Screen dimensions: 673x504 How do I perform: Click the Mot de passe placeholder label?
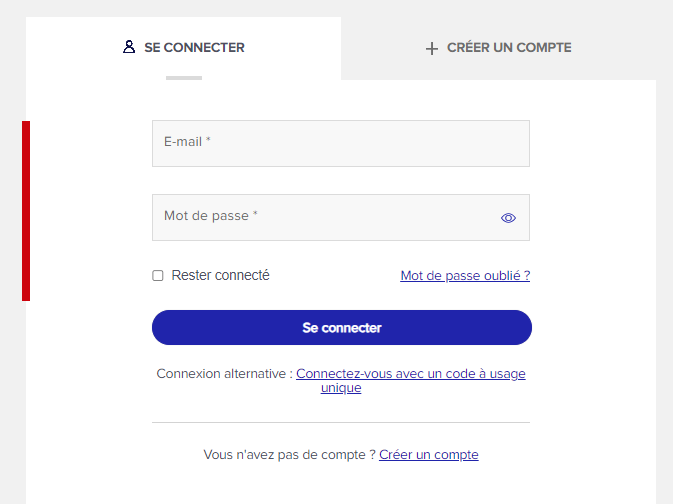pos(211,216)
